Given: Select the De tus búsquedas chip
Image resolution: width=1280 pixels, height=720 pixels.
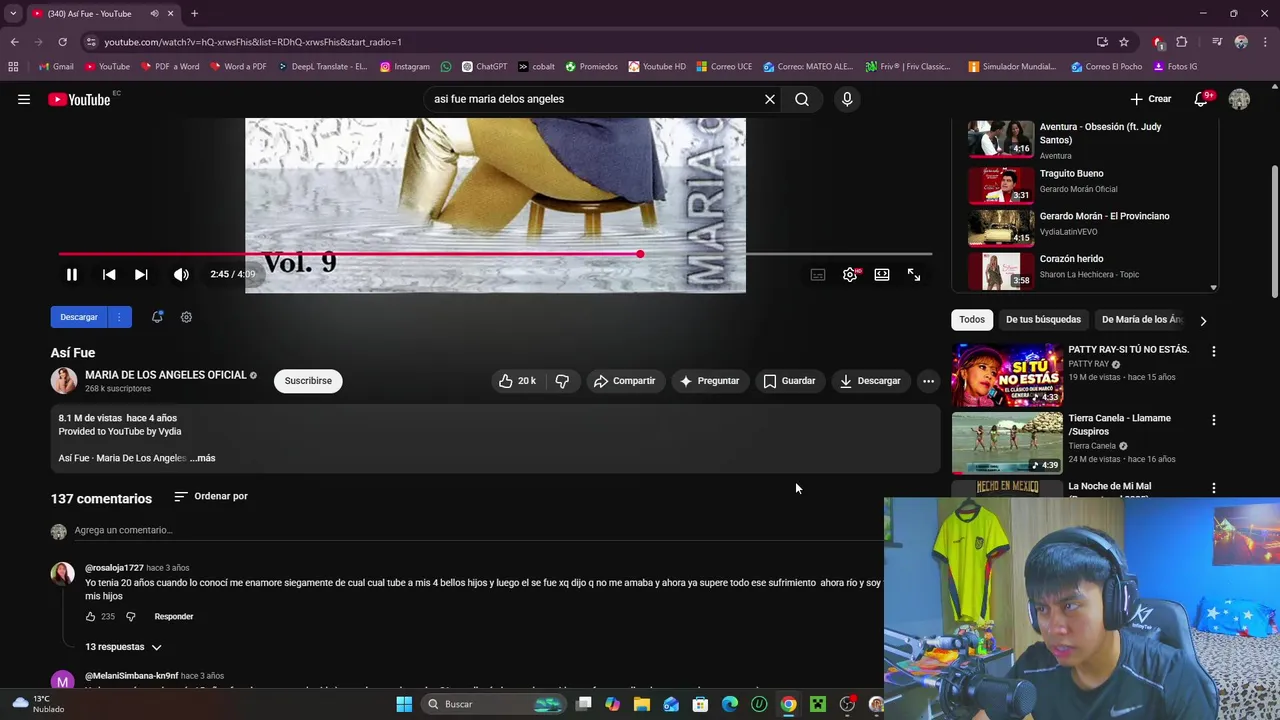Looking at the screenshot, I should point(1043,320).
